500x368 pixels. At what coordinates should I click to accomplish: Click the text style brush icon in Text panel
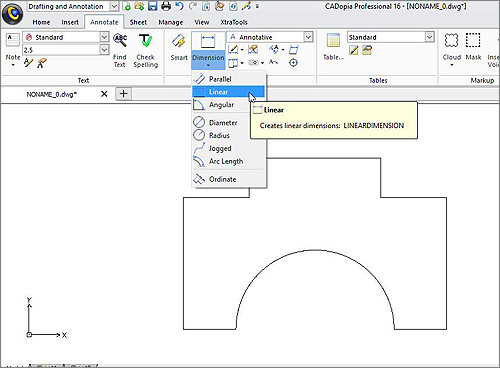coord(41,63)
